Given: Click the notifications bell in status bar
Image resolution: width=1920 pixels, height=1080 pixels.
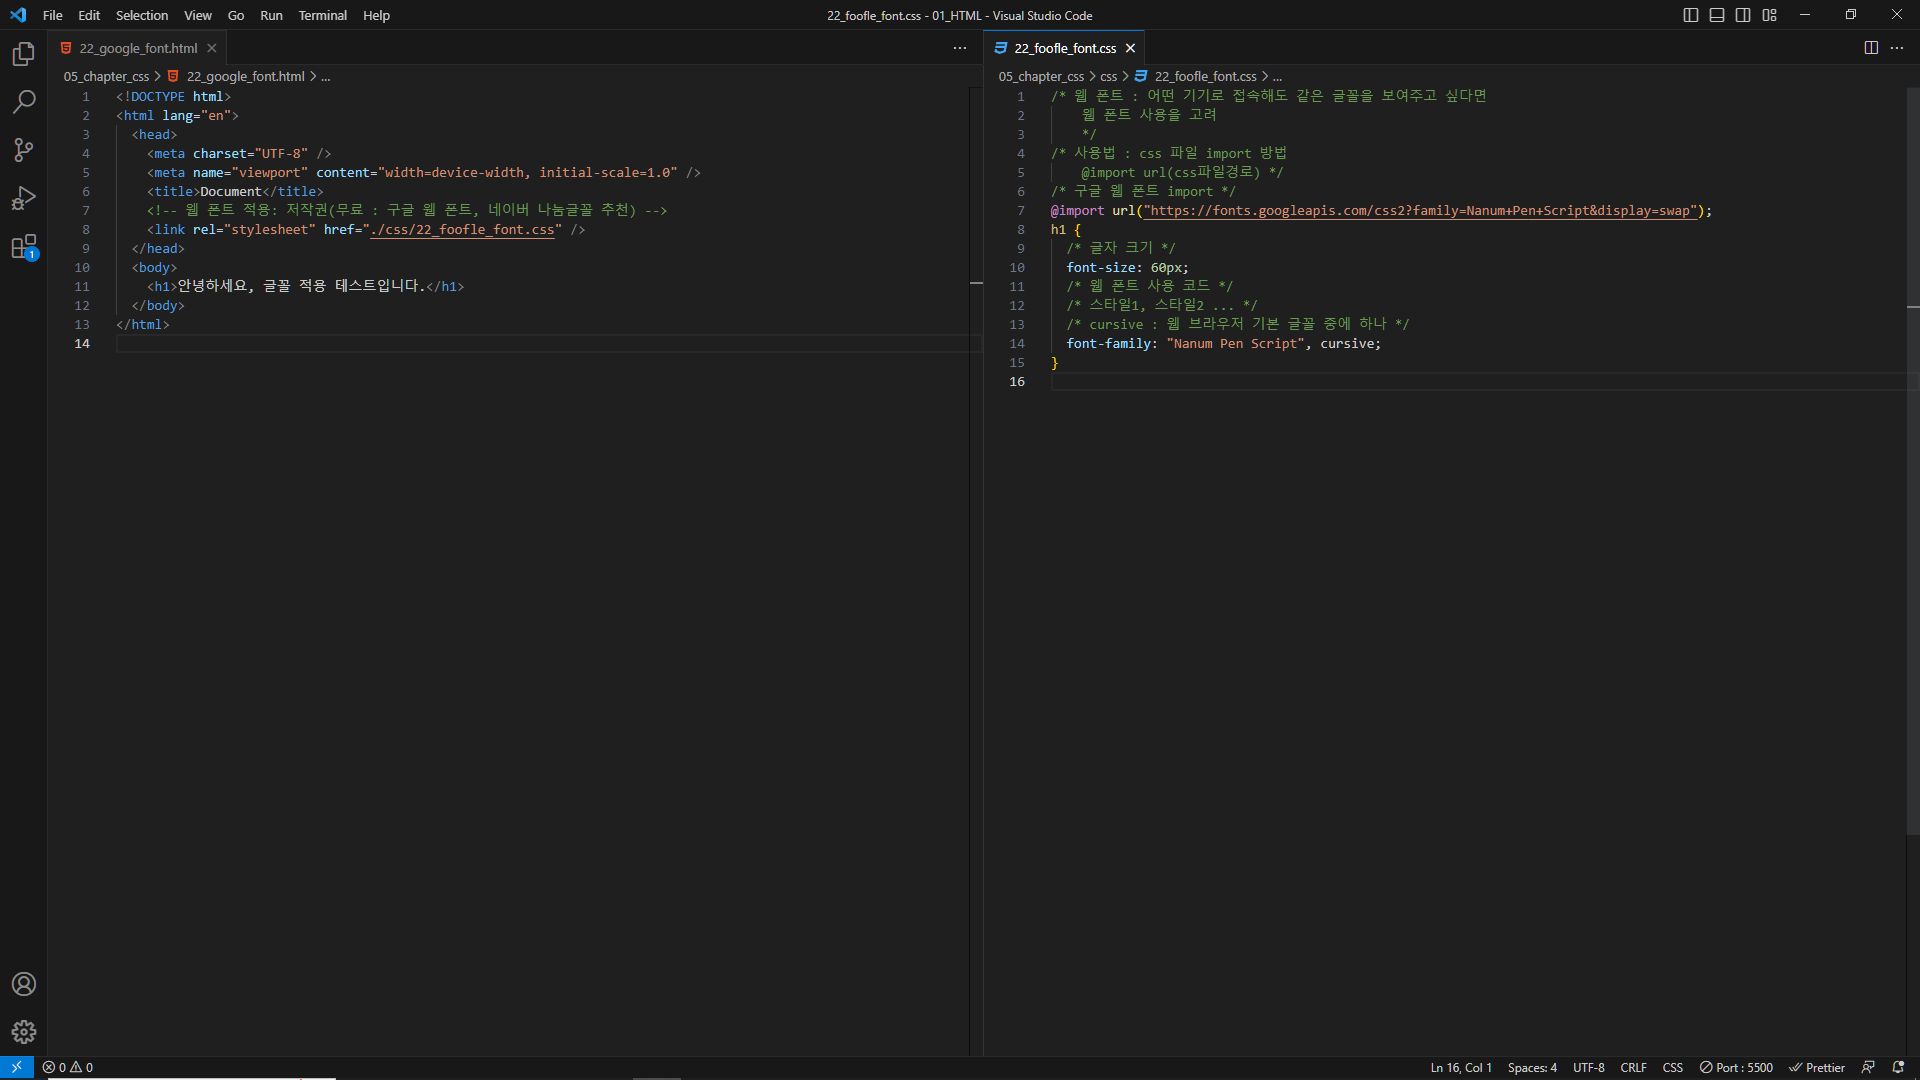Looking at the screenshot, I should point(1898,1067).
